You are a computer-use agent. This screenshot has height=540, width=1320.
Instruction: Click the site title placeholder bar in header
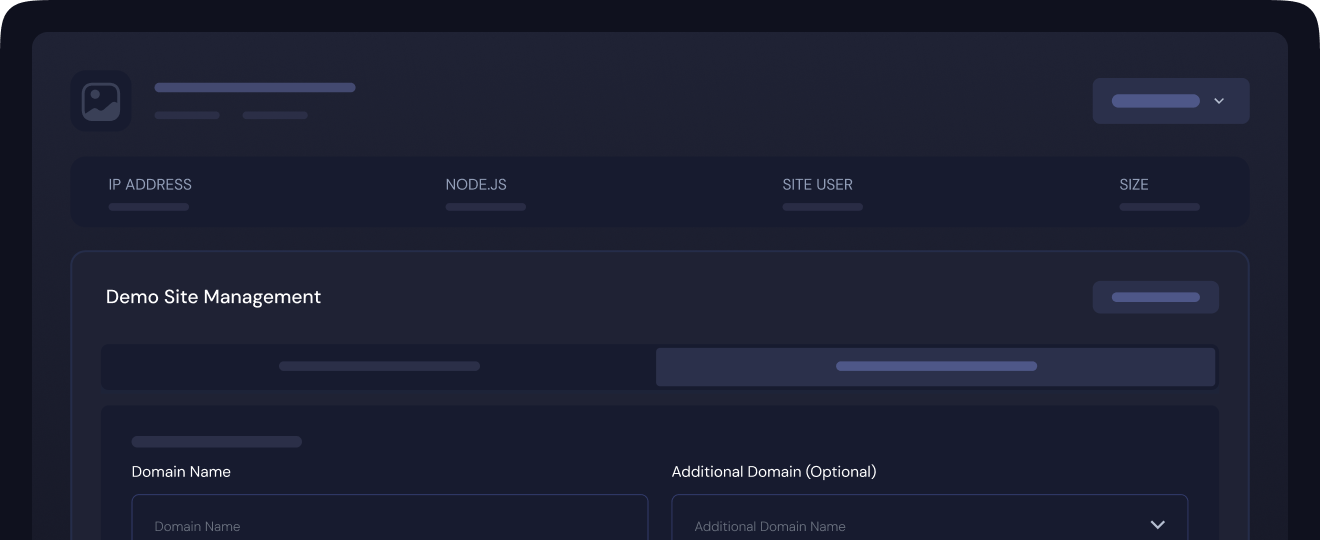click(x=255, y=88)
